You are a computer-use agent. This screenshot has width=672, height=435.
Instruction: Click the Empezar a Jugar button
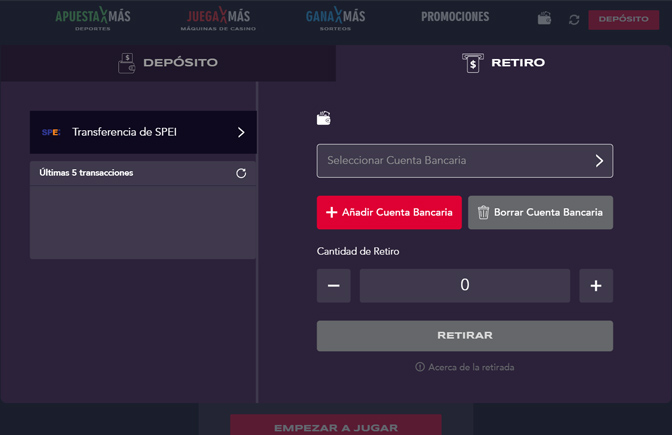[x=336, y=425]
